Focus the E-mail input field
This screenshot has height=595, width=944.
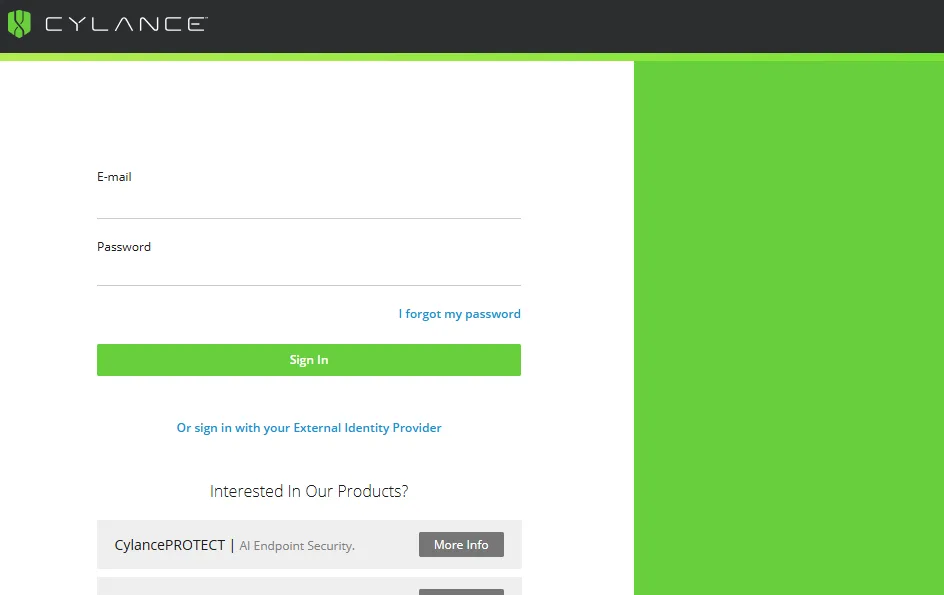click(x=309, y=204)
